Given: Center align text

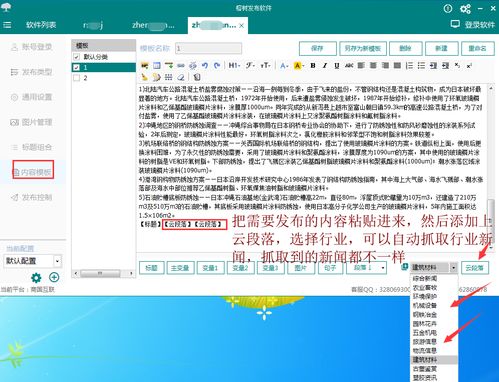Looking at the screenshot, I should point(373,66).
